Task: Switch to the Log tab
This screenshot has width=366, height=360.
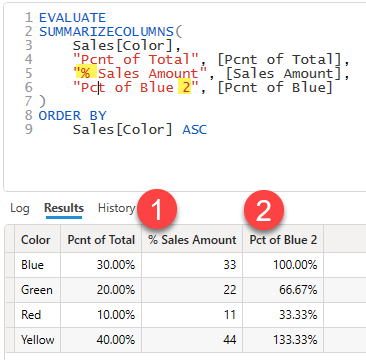Action: [x=20, y=208]
